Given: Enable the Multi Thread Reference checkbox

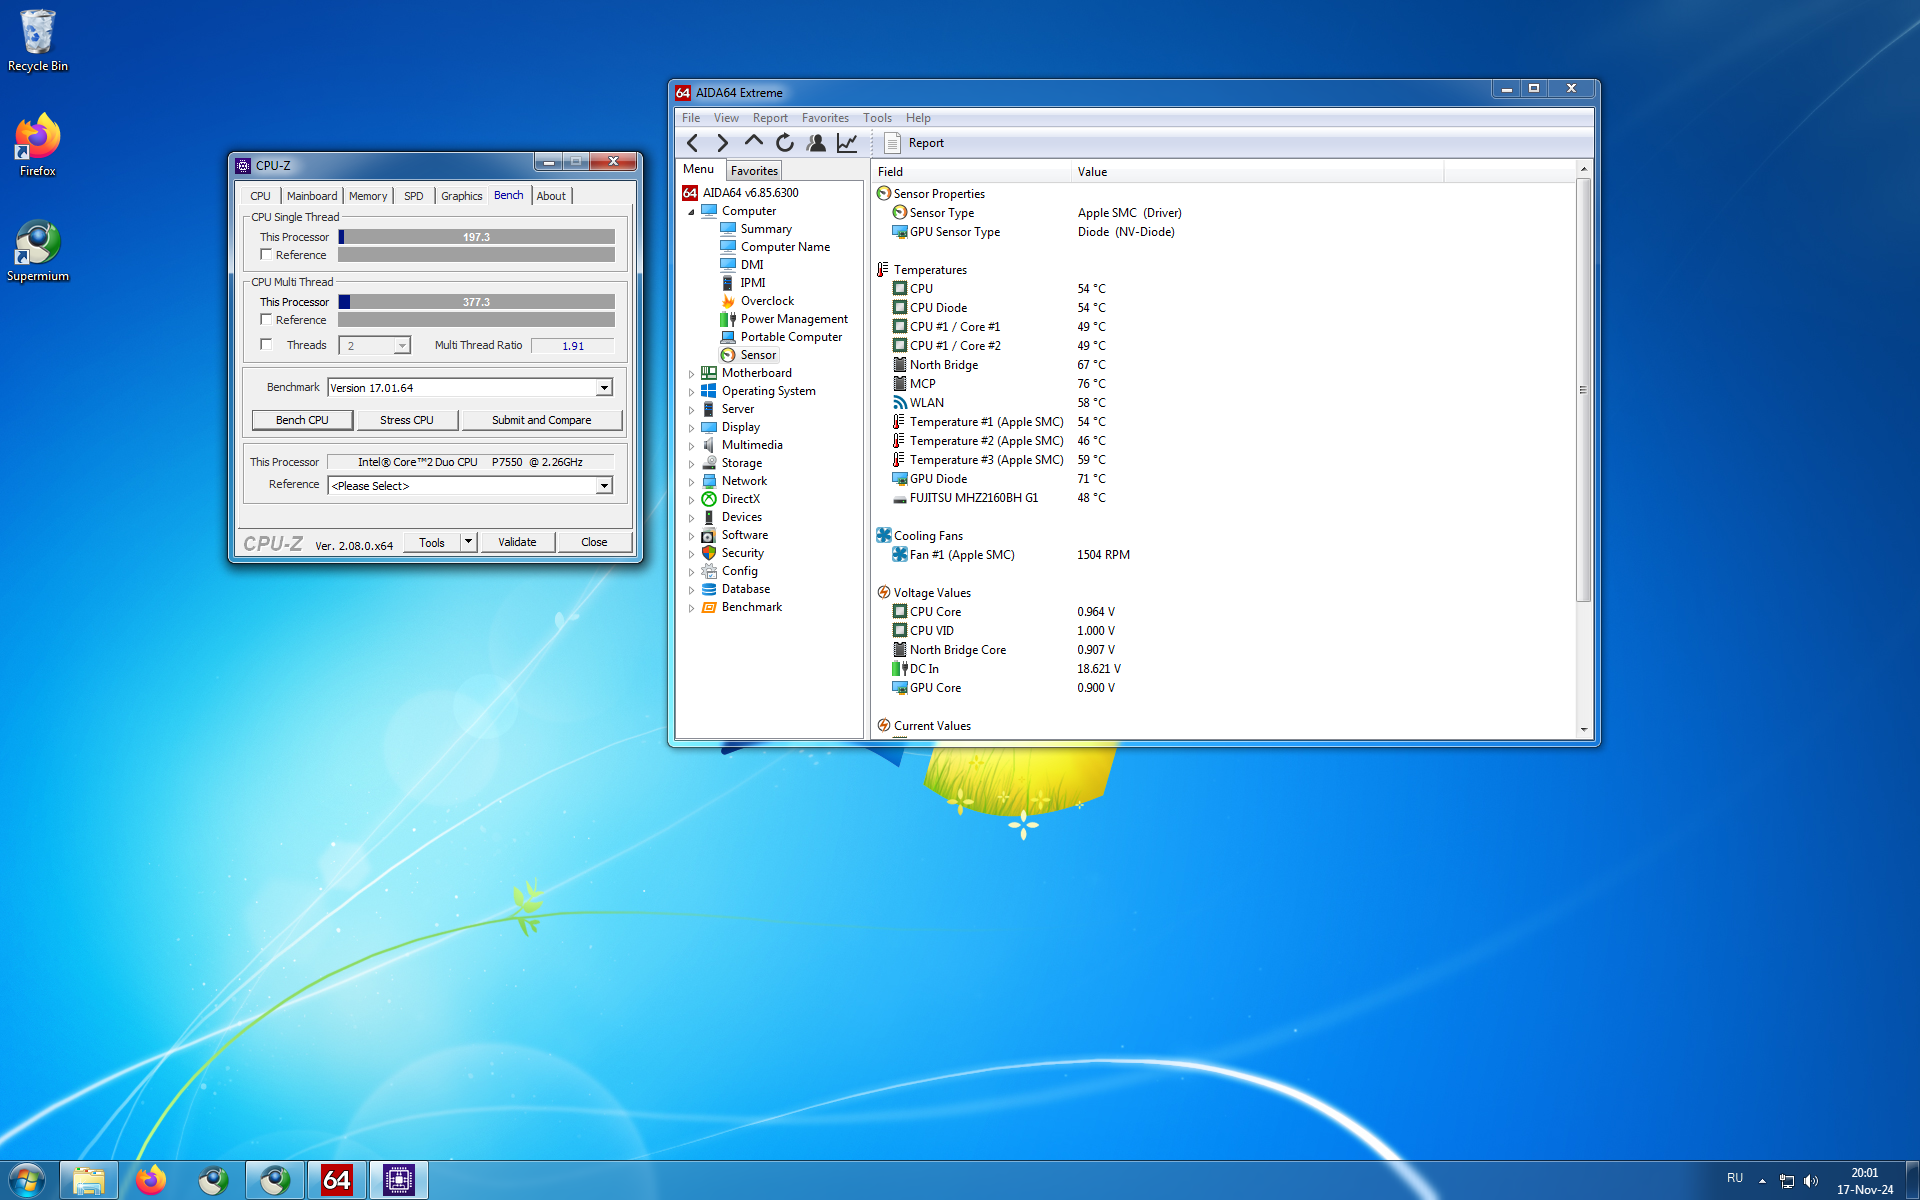Looking at the screenshot, I should [266, 320].
